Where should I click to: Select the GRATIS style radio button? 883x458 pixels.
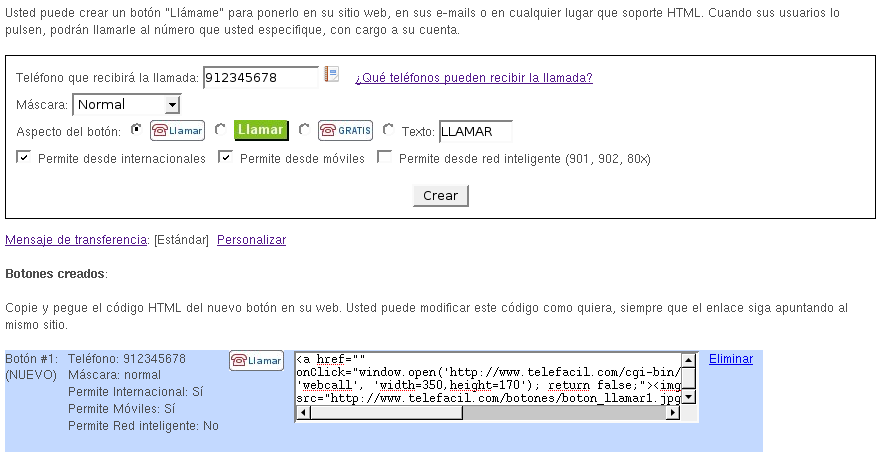(x=304, y=130)
